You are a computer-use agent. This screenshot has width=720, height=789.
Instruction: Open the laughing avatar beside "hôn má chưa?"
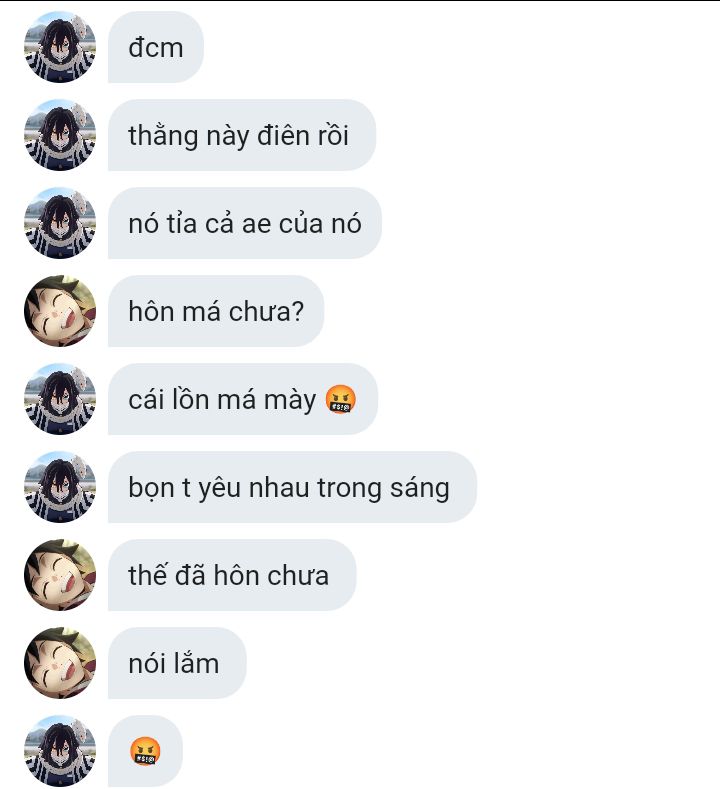[60, 311]
